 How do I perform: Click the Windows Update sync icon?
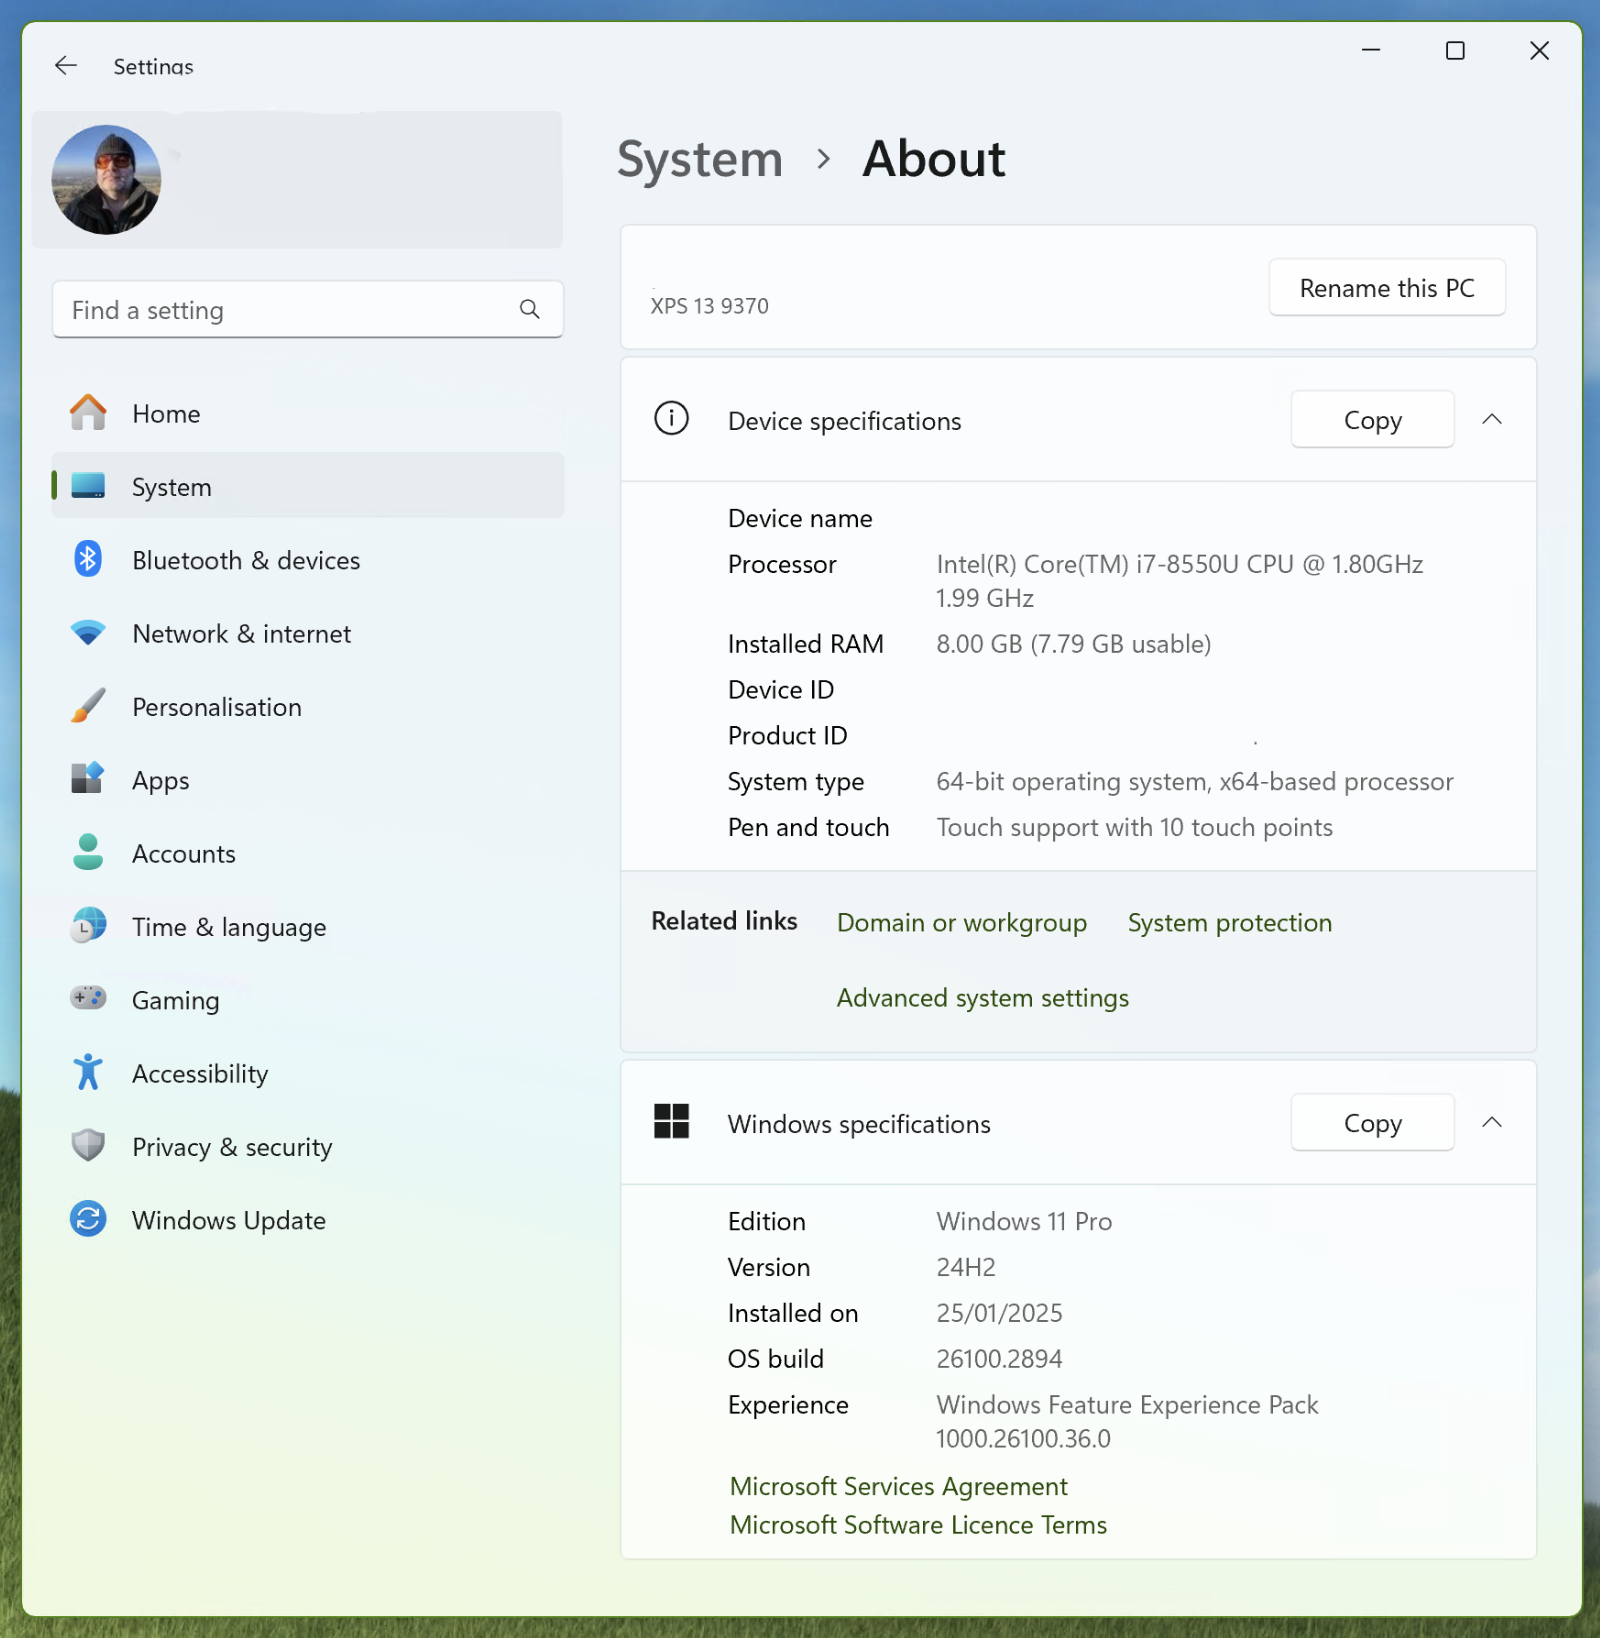(88, 1219)
